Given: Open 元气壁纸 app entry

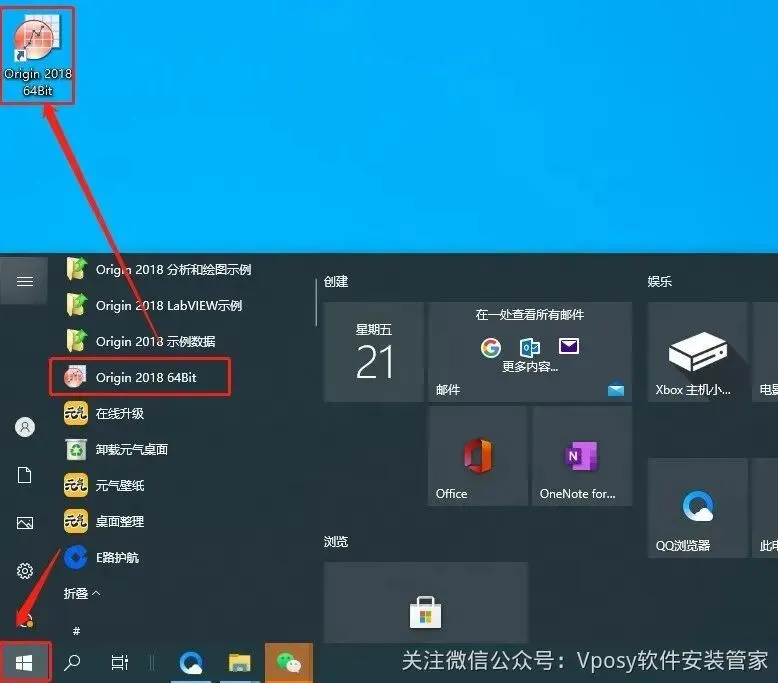Looking at the screenshot, I should [x=105, y=485].
